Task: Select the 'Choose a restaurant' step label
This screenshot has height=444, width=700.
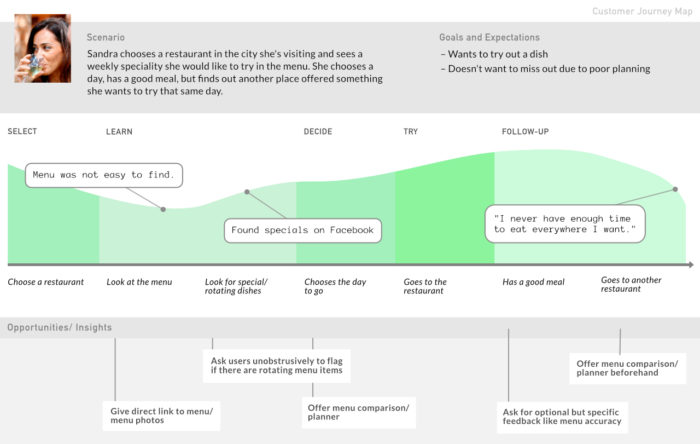Action: (x=46, y=282)
